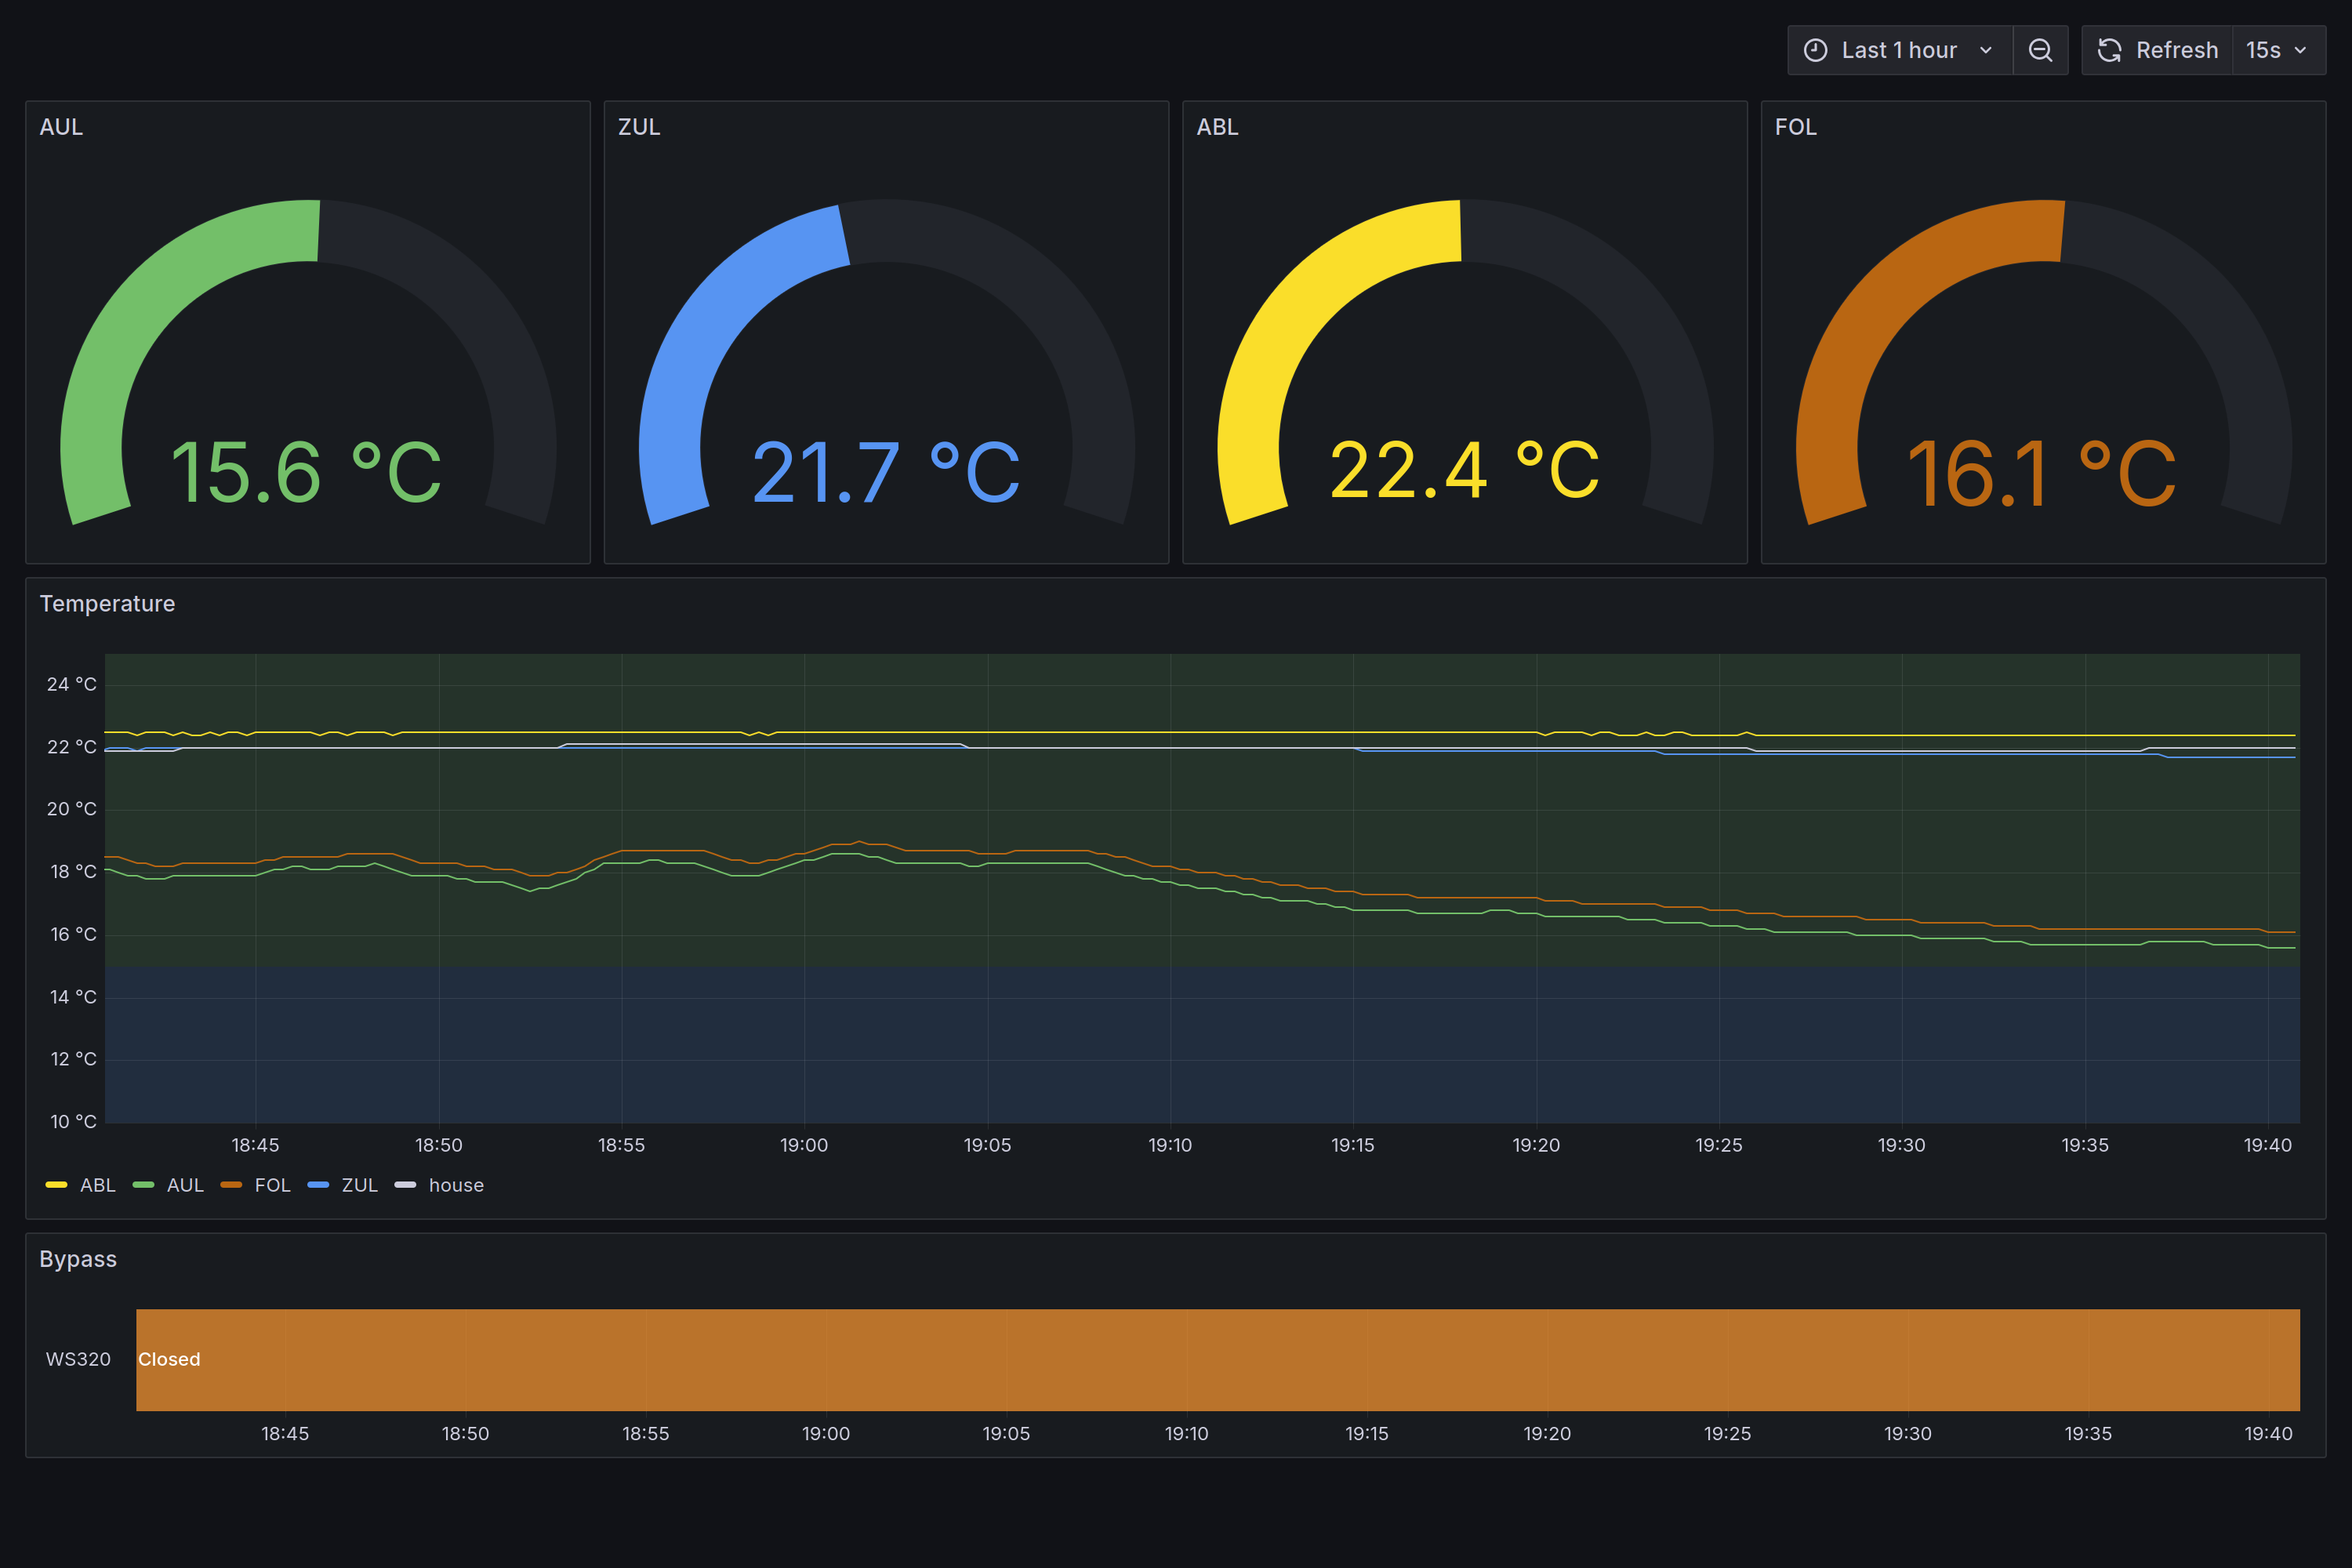Click the Bypass panel title
2352x1568 pixels.
[78, 1259]
